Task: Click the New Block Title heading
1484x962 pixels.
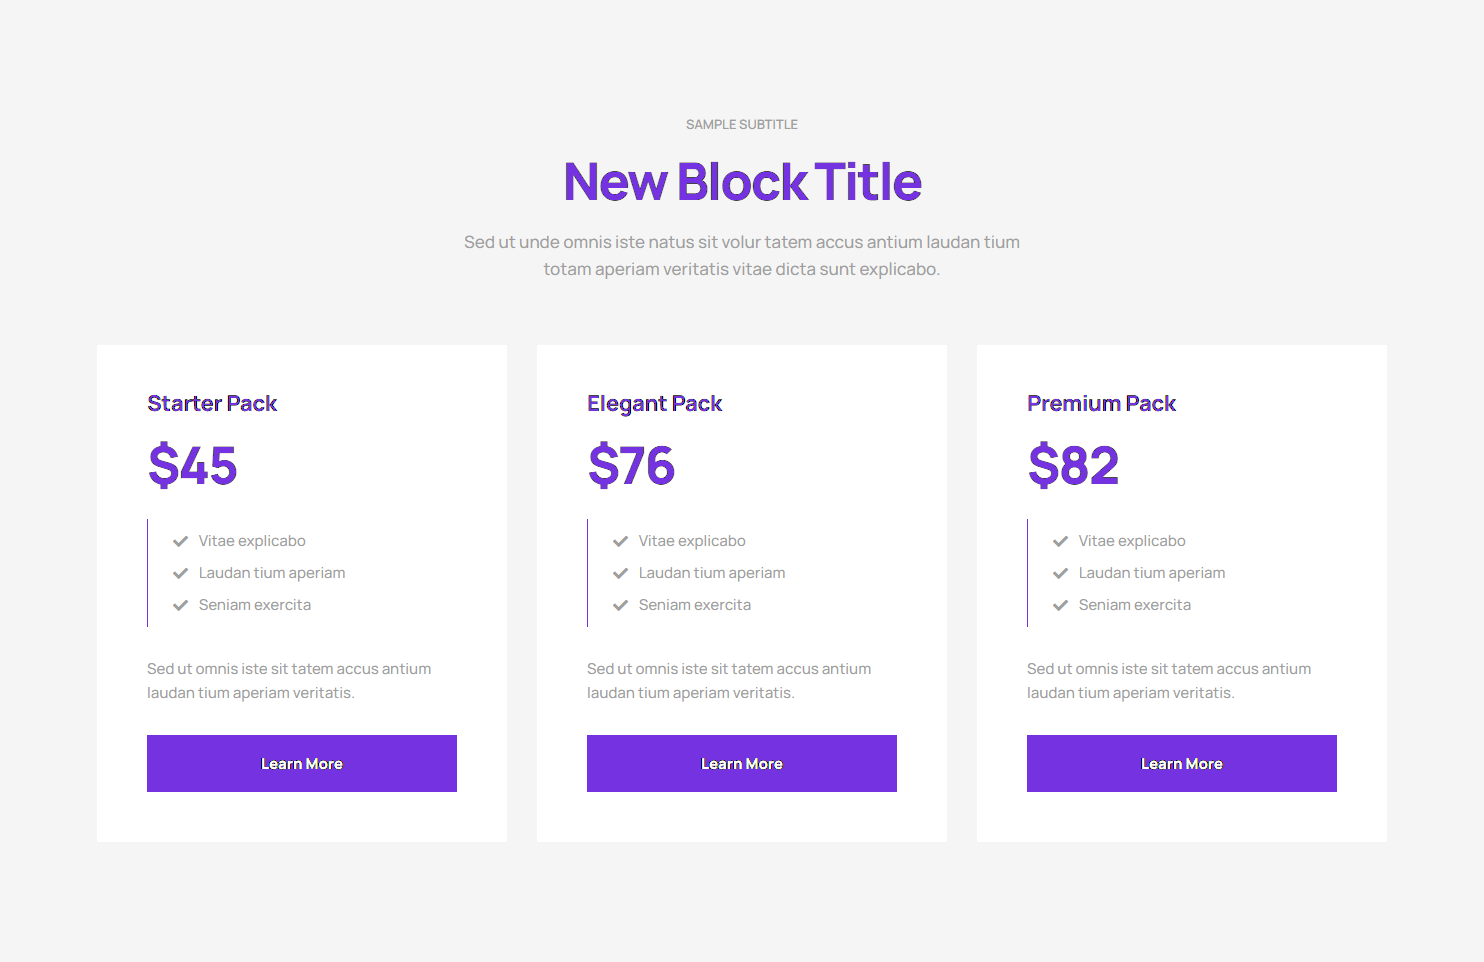Action: click(x=742, y=182)
